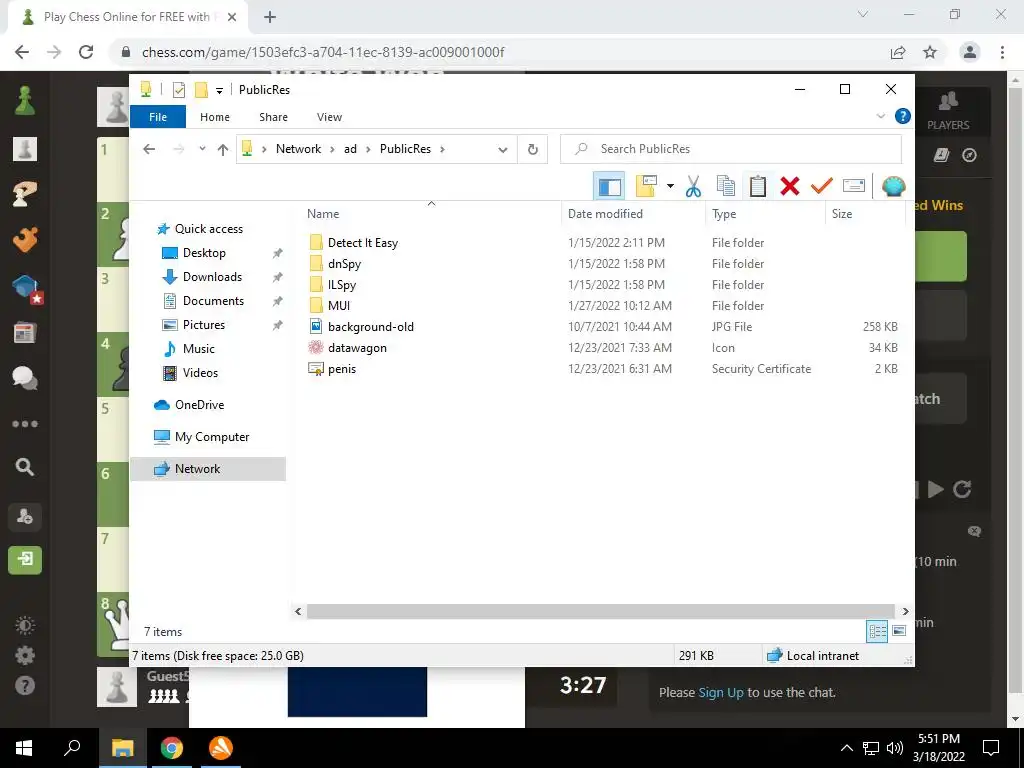Reload the chess.com page in Chrome

click(x=86, y=52)
